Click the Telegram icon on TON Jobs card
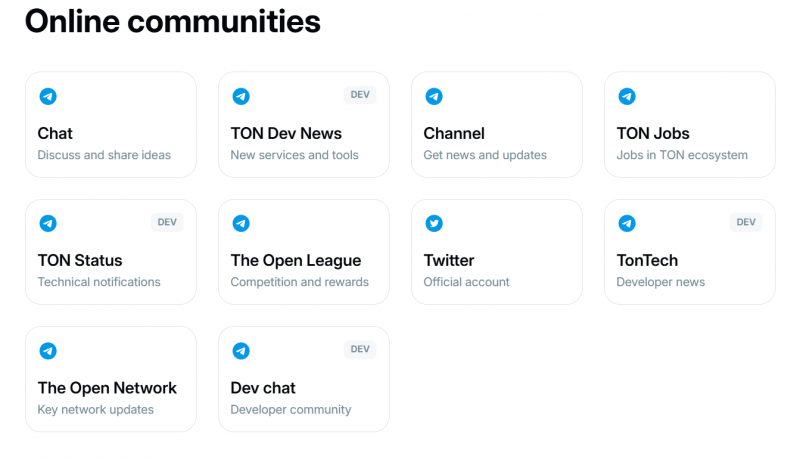 click(x=627, y=96)
